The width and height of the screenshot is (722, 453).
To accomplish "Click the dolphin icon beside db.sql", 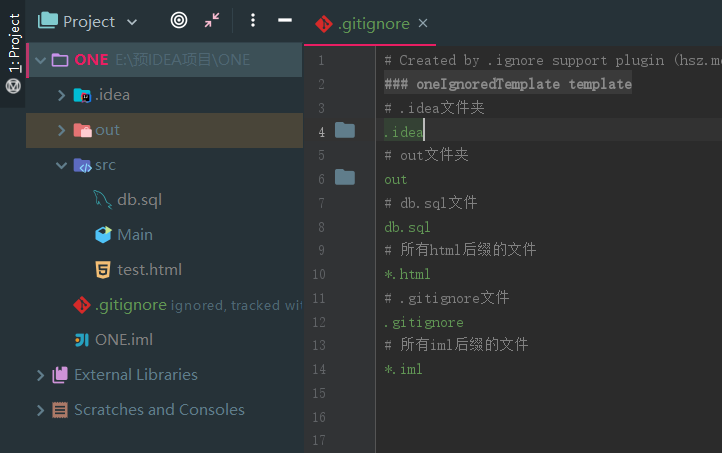I will pyautogui.click(x=102, y=200).
